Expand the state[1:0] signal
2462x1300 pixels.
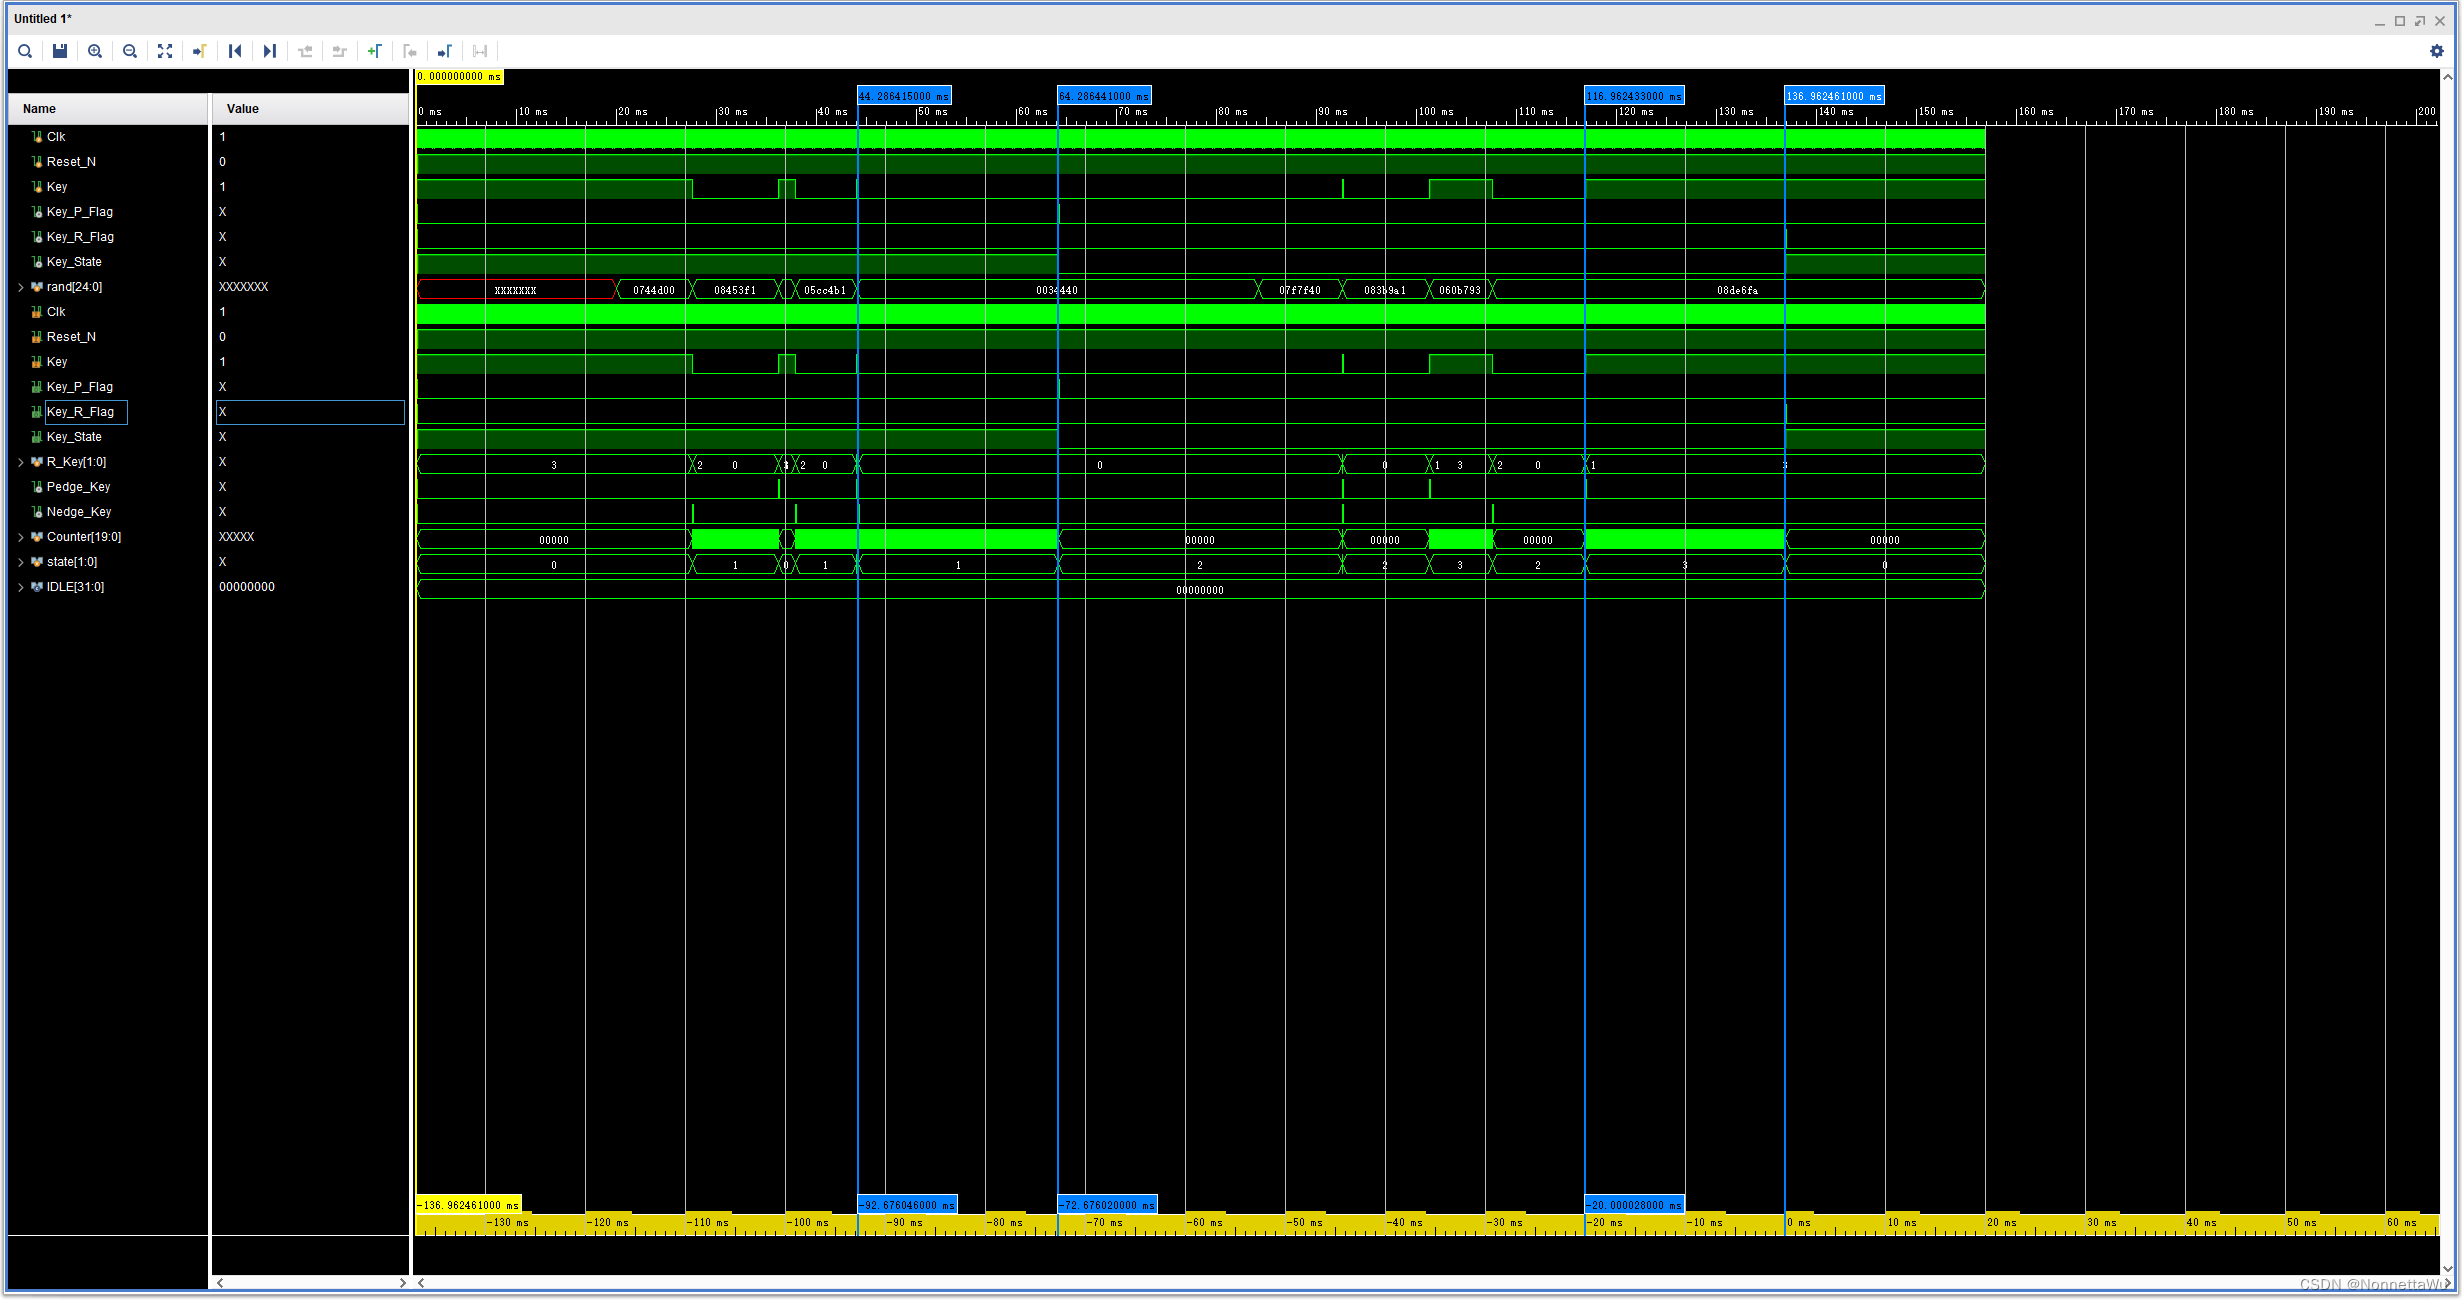point(21,562)
